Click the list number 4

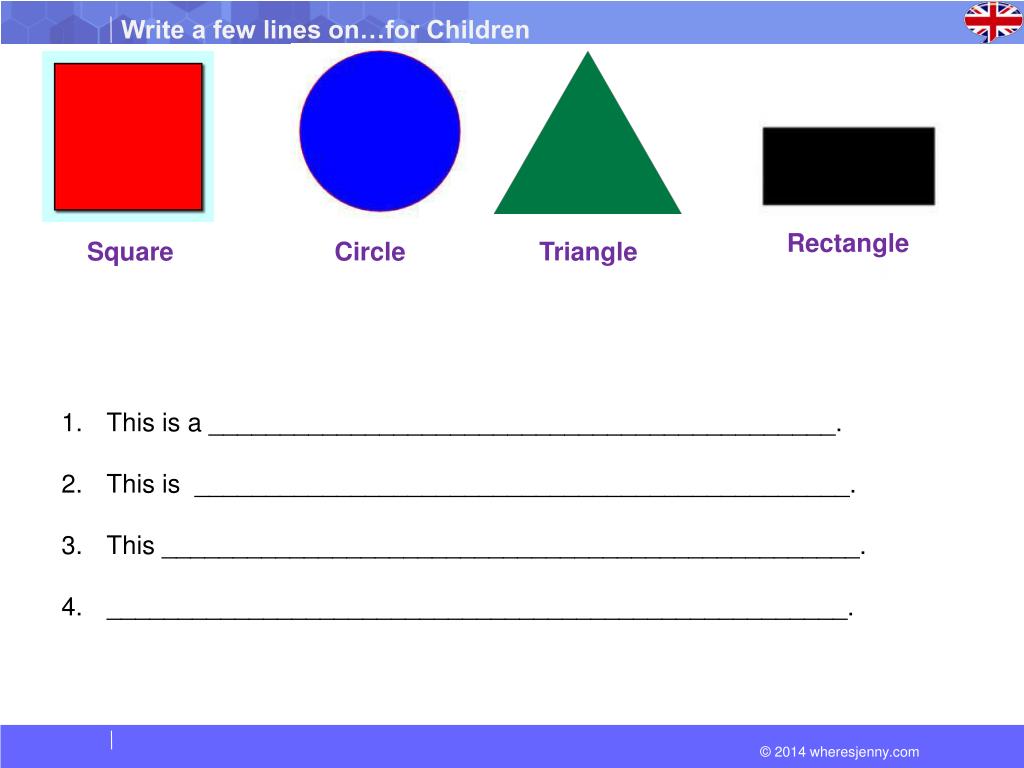71,607
